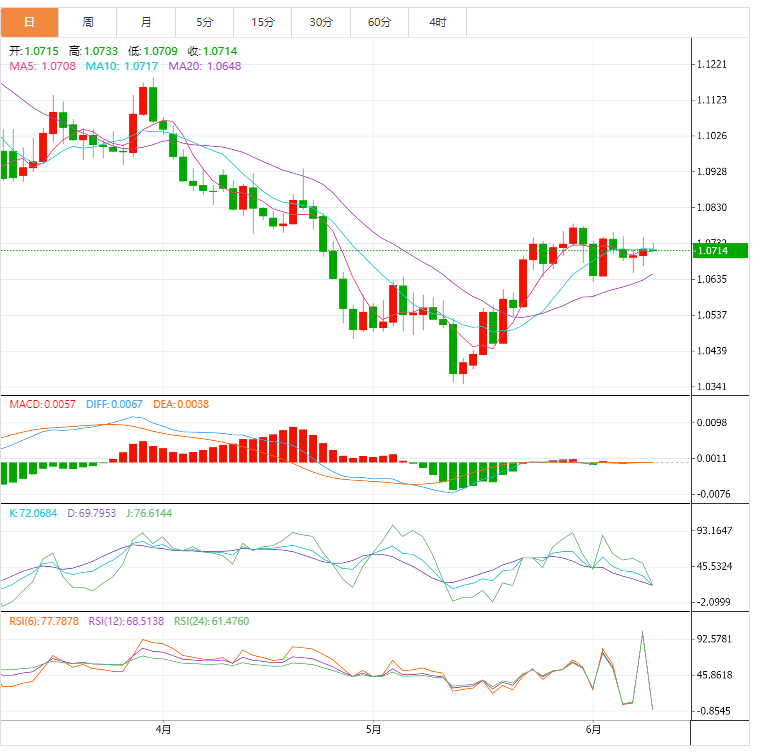Click the -2.0999 KDJ axis label
The image size is (758, 752).
tap(713, 602)
